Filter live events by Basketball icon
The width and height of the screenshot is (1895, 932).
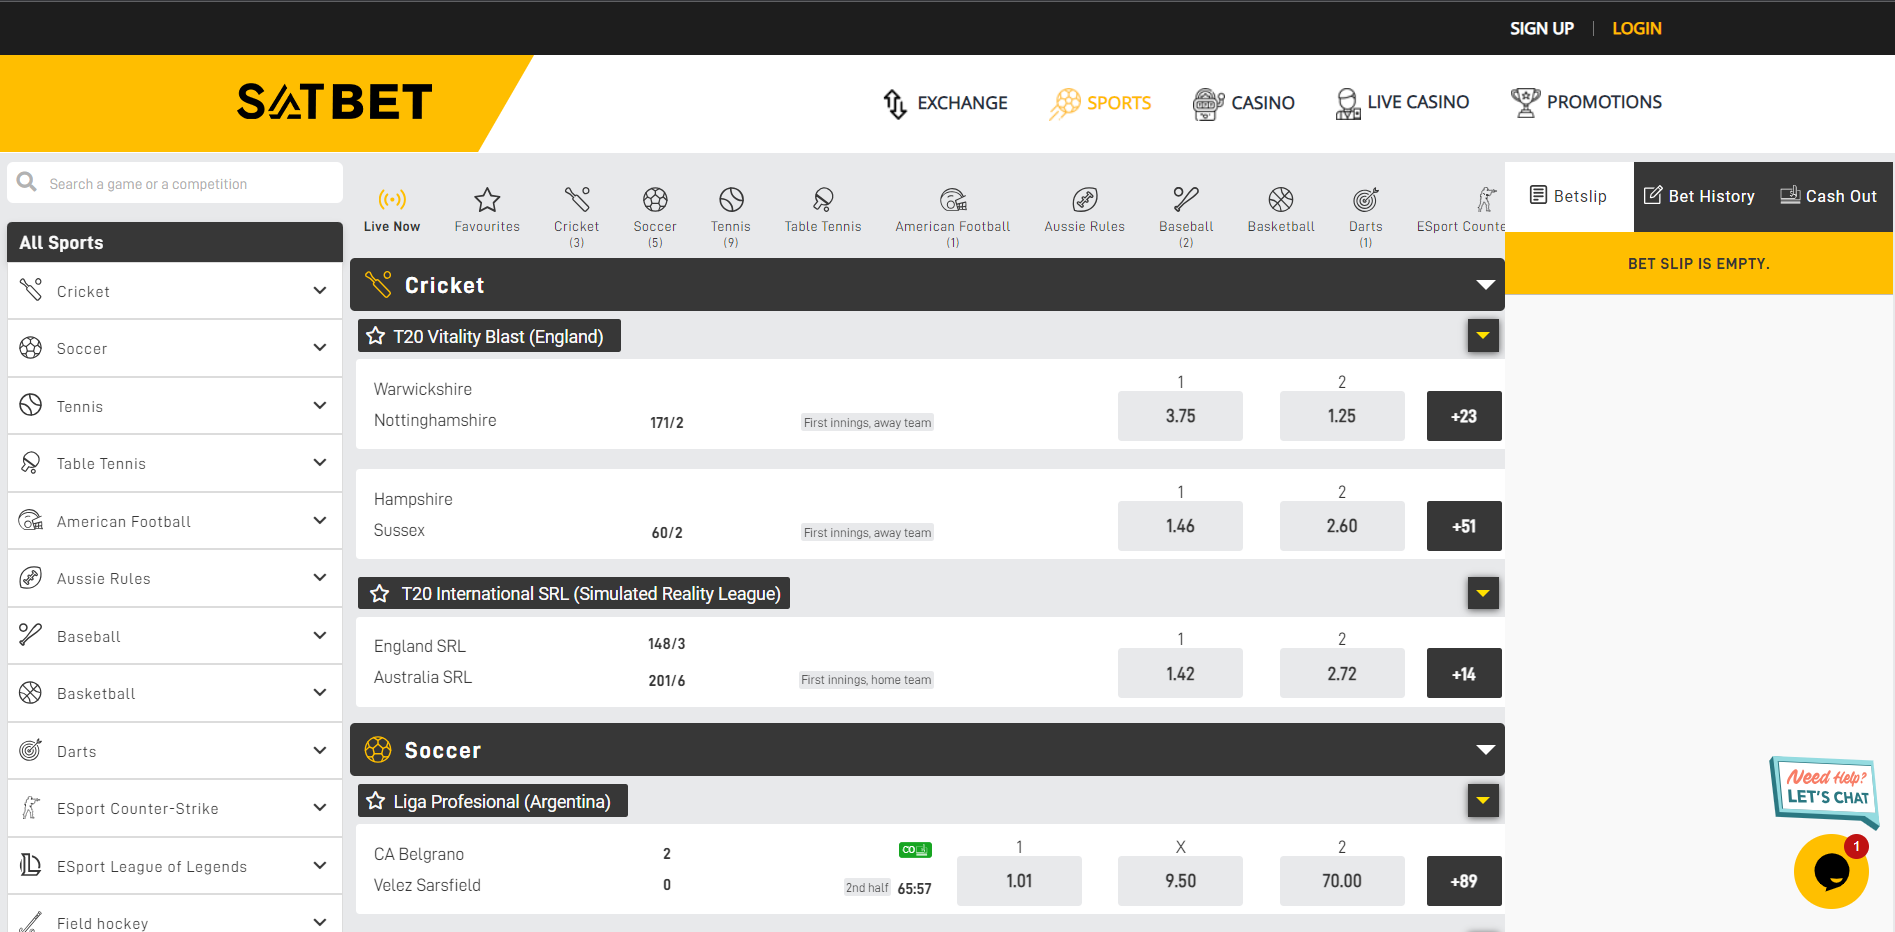[x=1281, y=199]
